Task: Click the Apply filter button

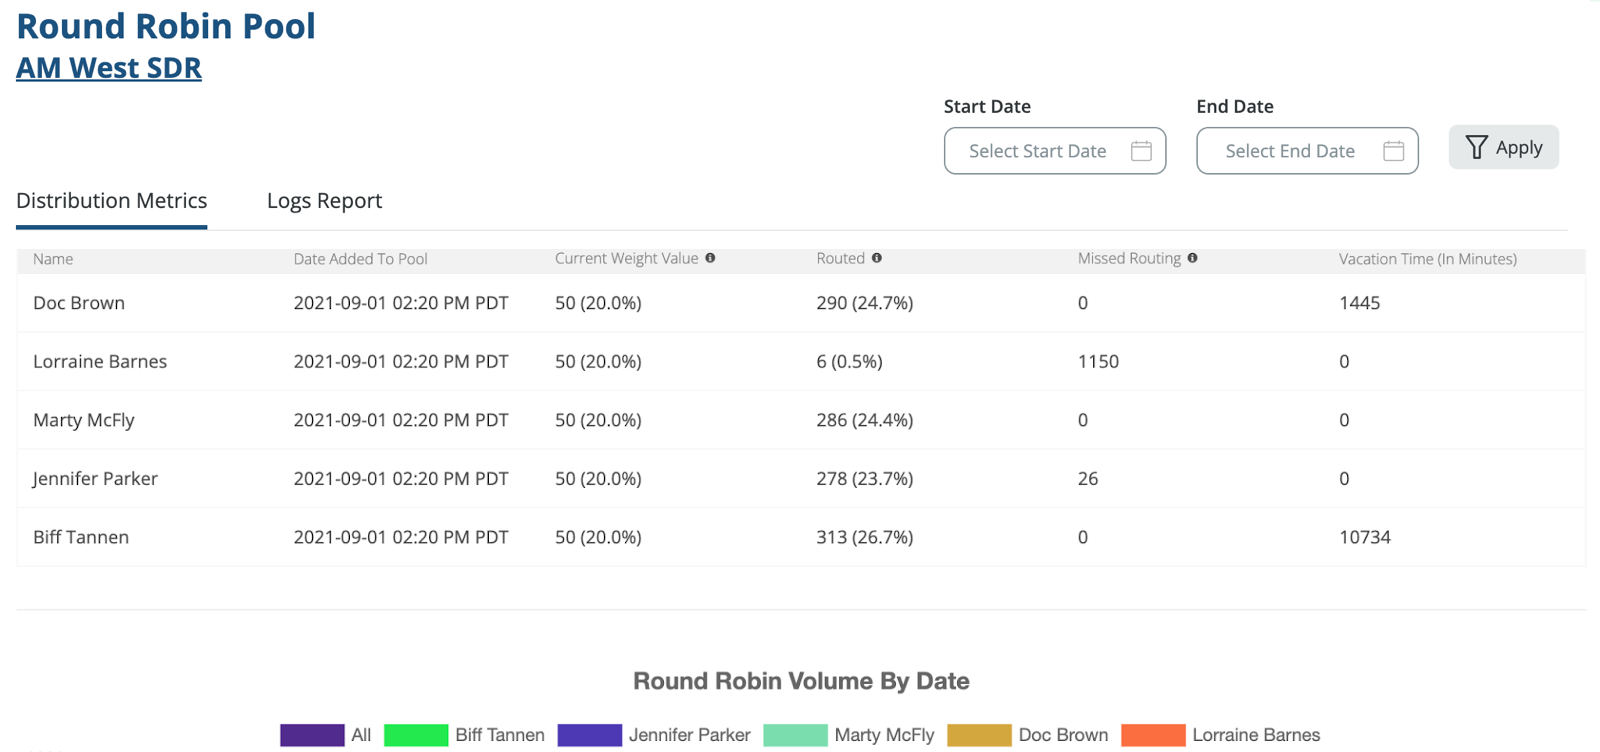Action: 1503,148
